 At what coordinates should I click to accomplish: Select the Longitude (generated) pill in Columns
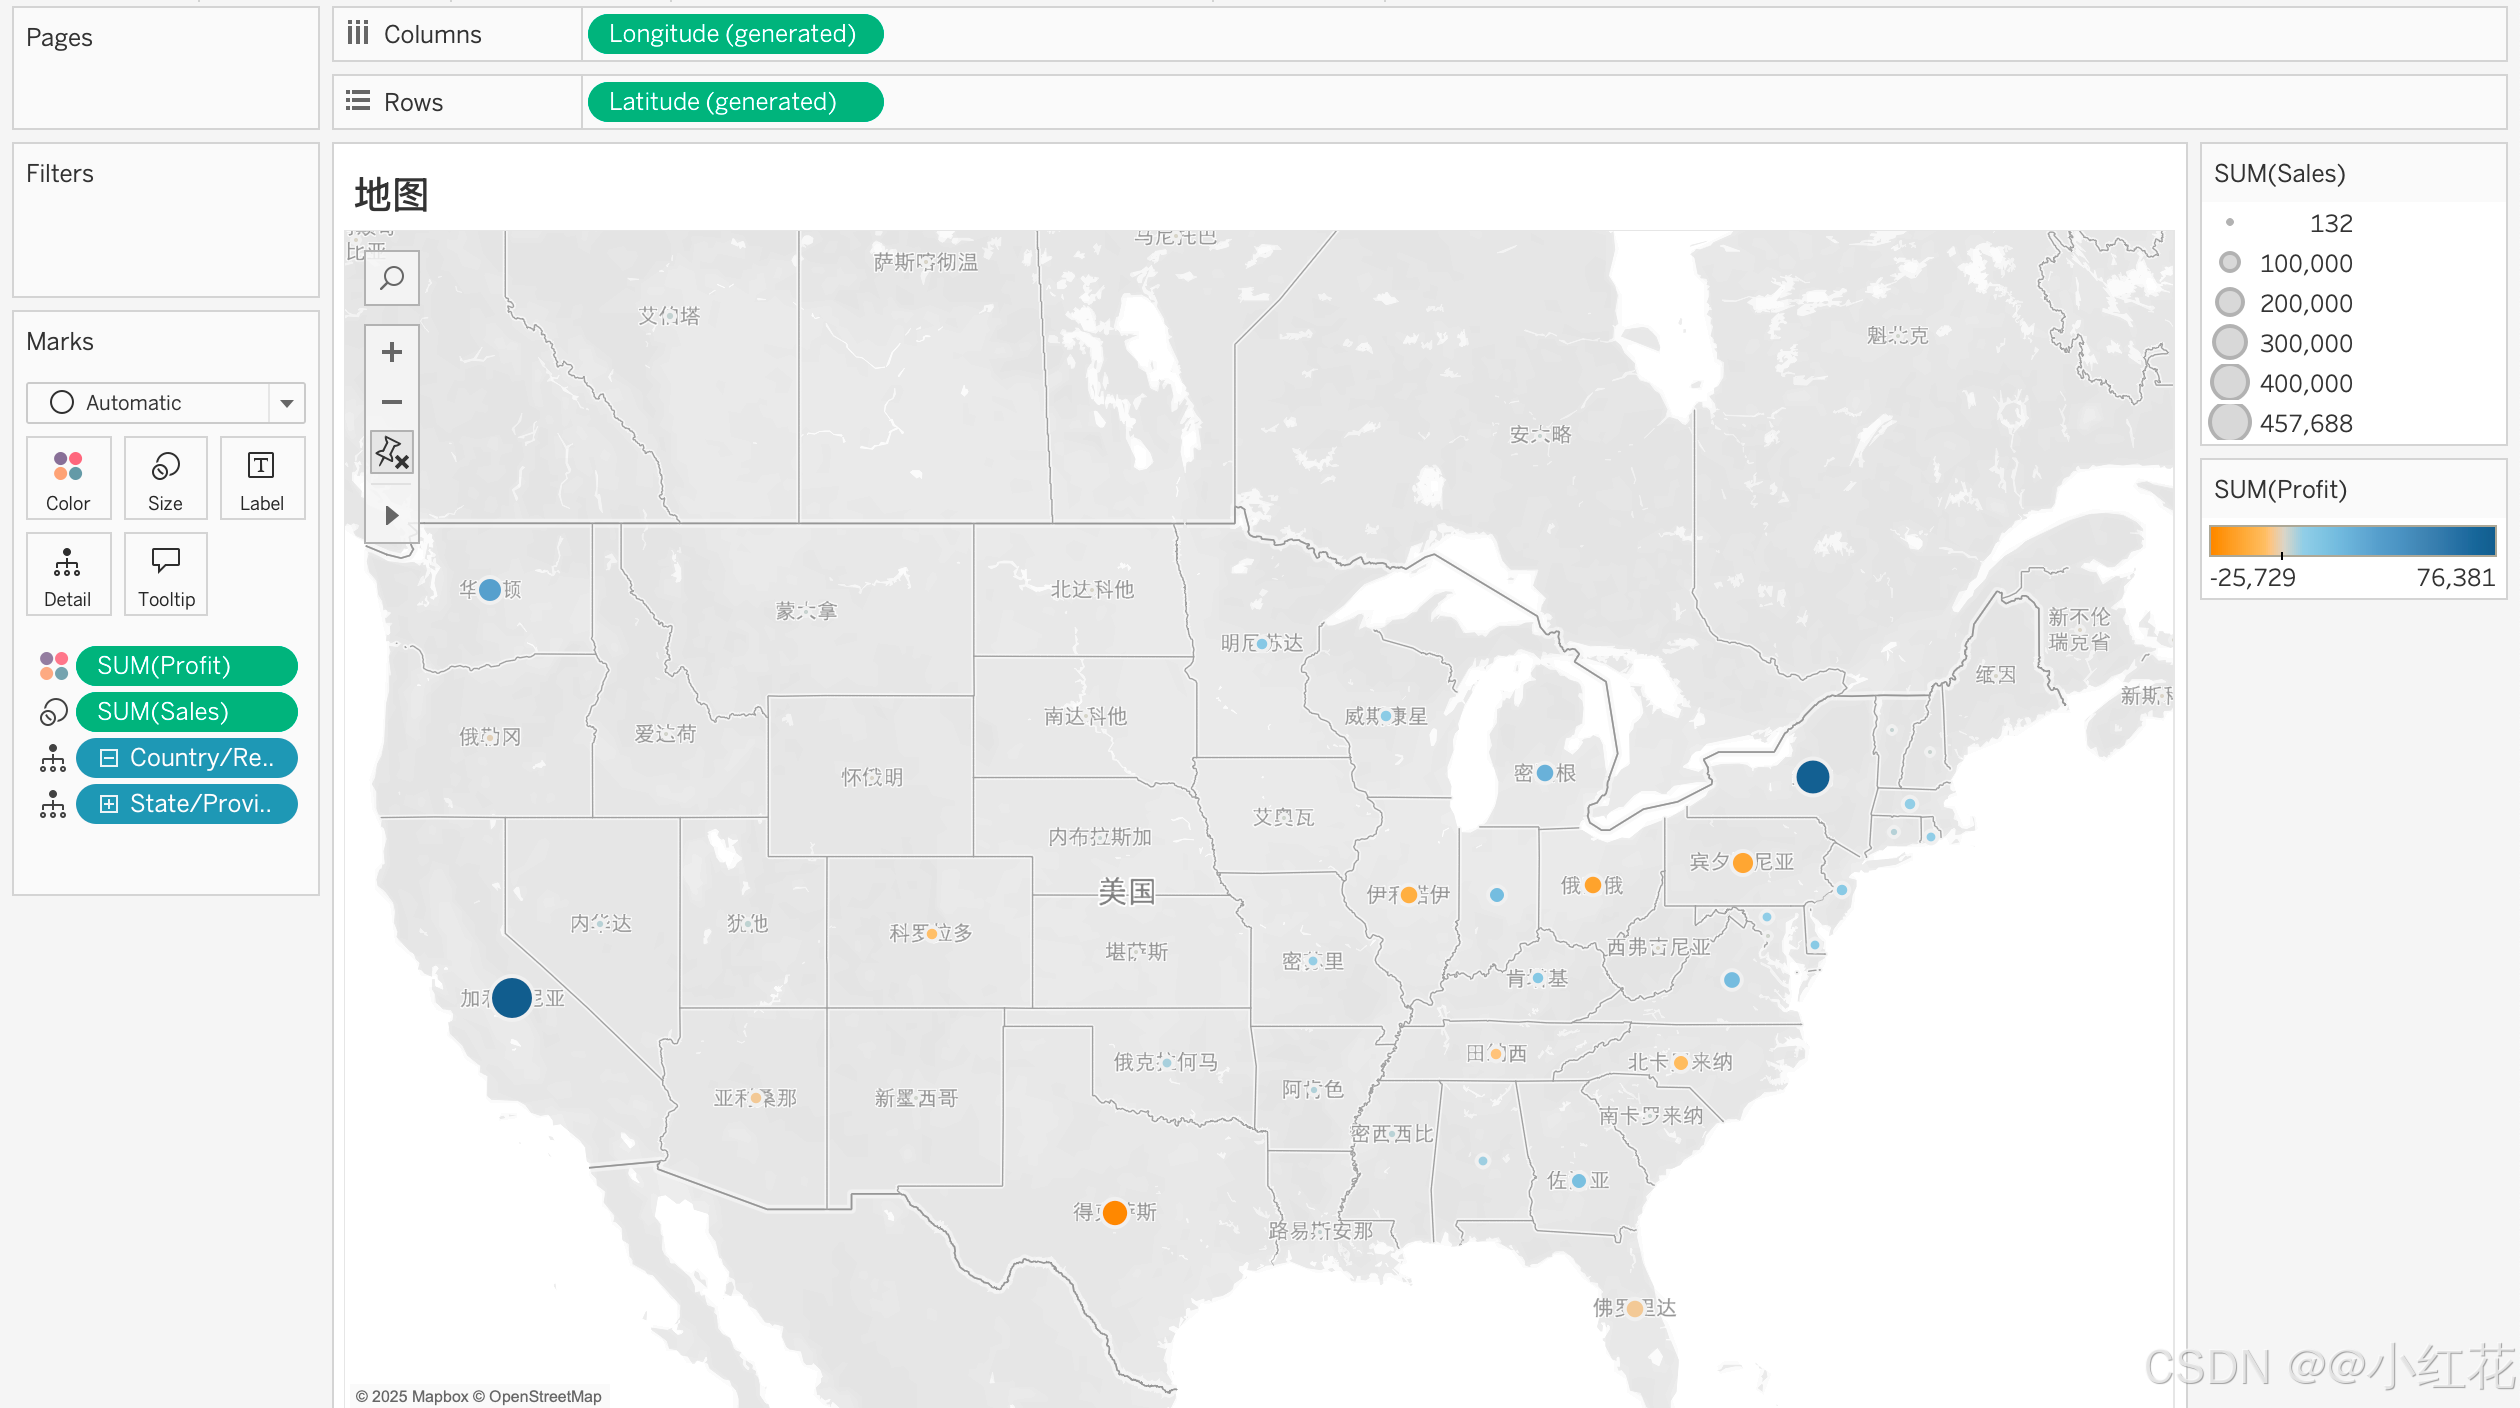click(x=734, y=34)
